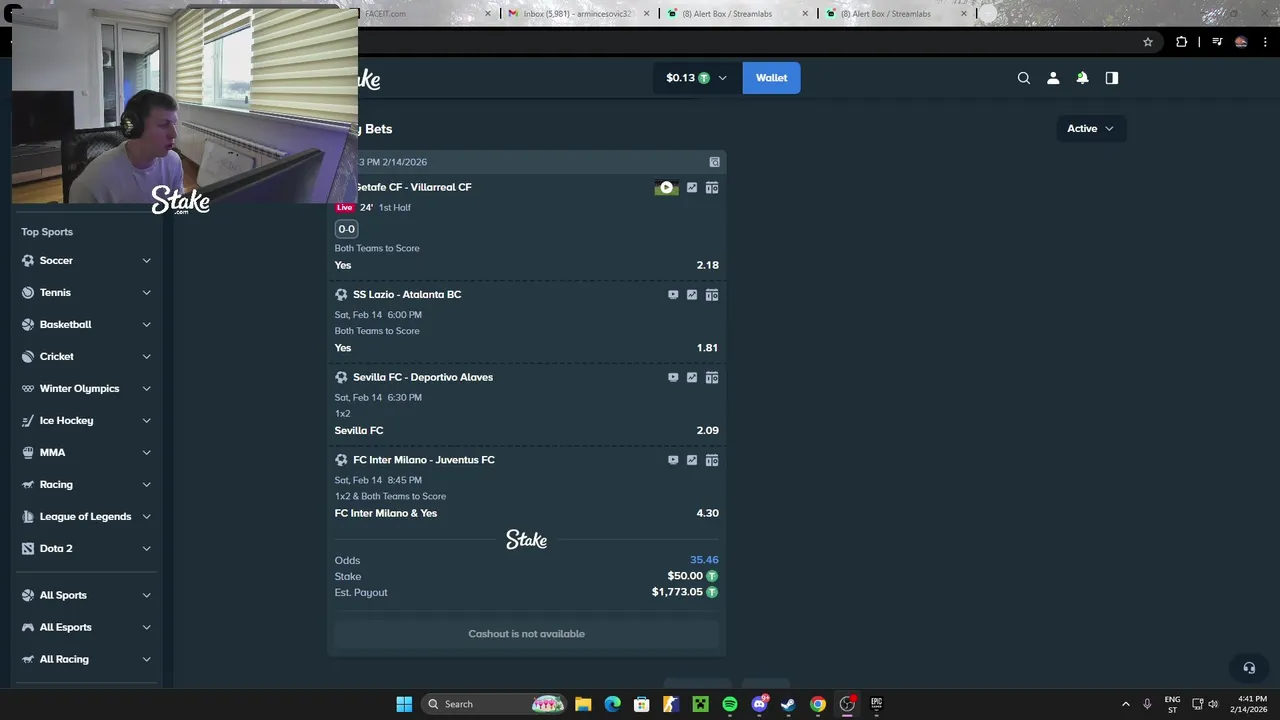Open the notifications bell

point(1082,78)
